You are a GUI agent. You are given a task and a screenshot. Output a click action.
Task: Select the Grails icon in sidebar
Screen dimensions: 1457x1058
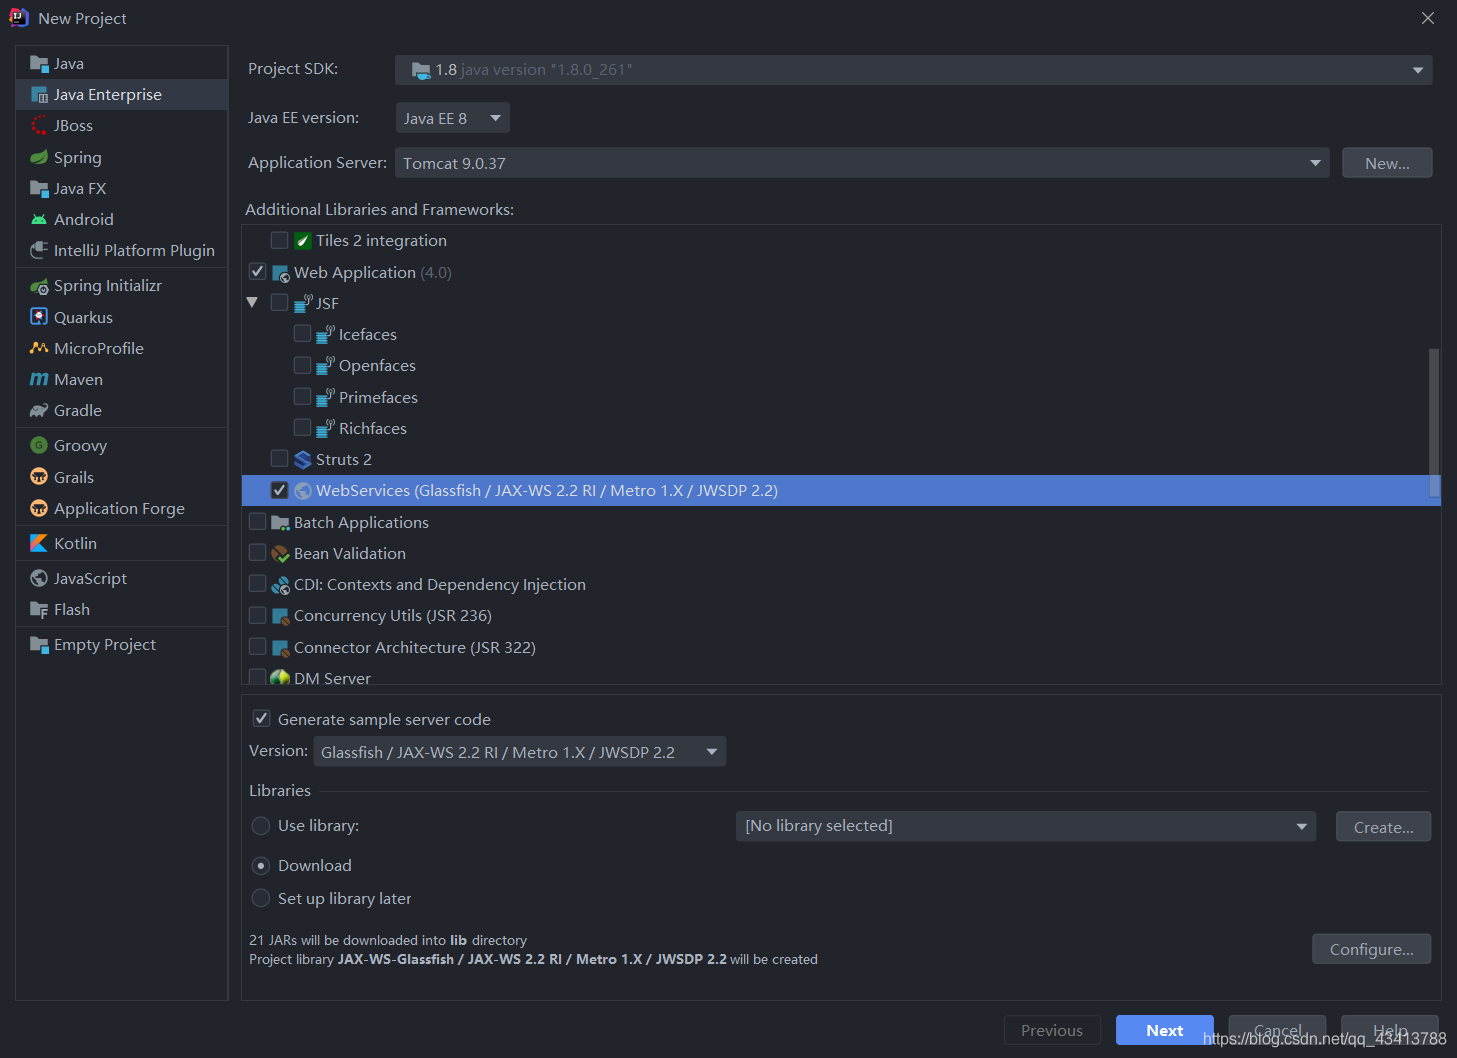tap(38, 477)
